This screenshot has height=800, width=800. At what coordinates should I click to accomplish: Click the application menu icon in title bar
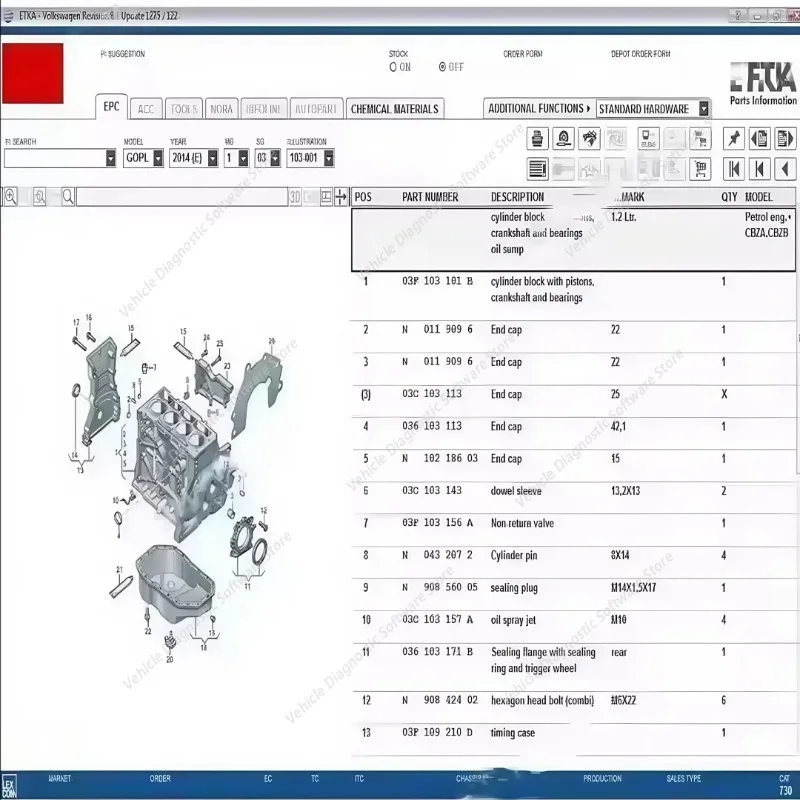8,16
